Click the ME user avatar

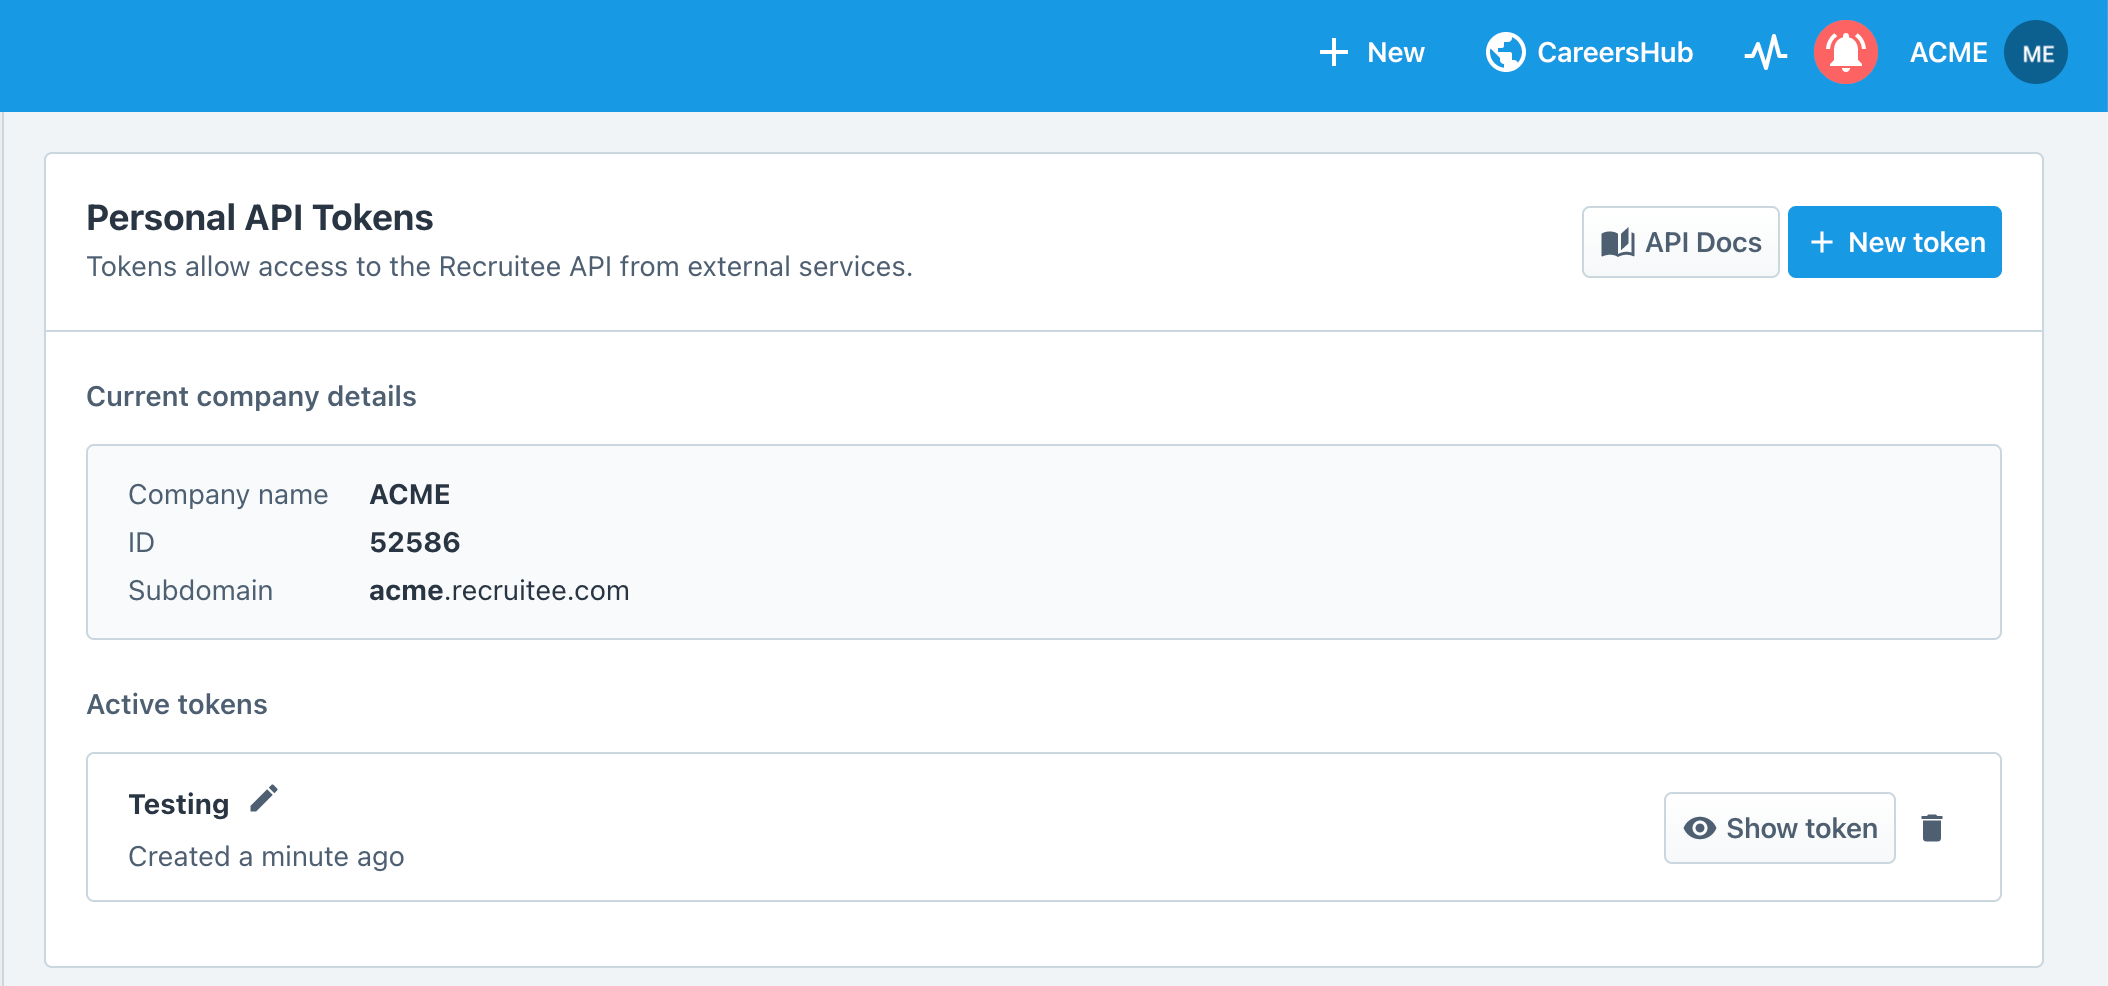click(2035, 52)
